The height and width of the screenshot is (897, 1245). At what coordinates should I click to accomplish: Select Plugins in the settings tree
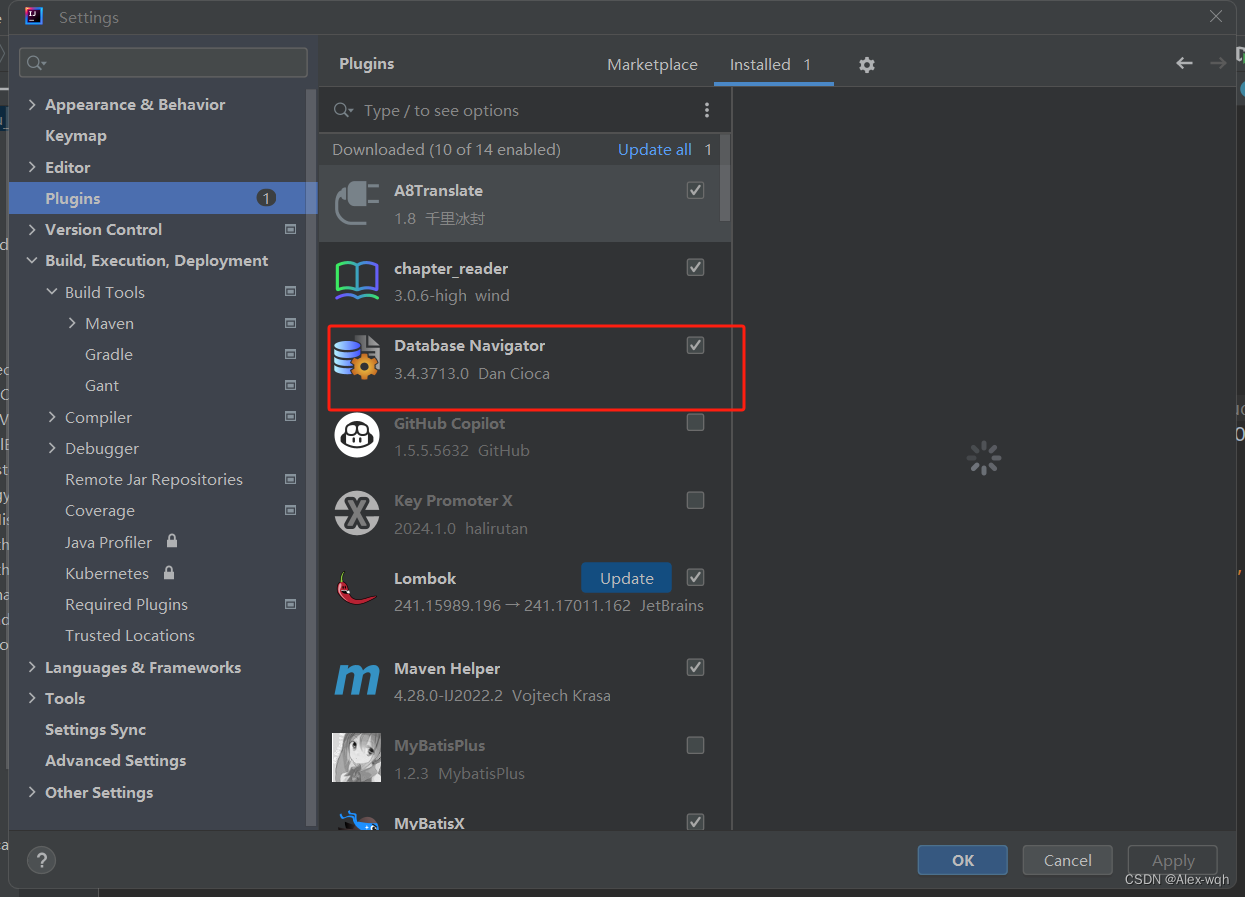163,198
